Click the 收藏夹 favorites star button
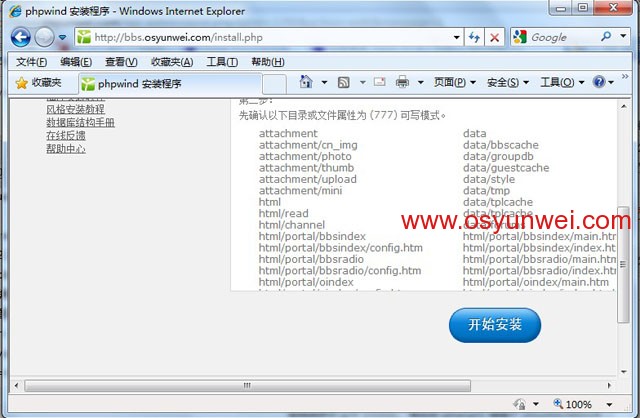The height and width of the screenshot is (418, 640). 38,83
